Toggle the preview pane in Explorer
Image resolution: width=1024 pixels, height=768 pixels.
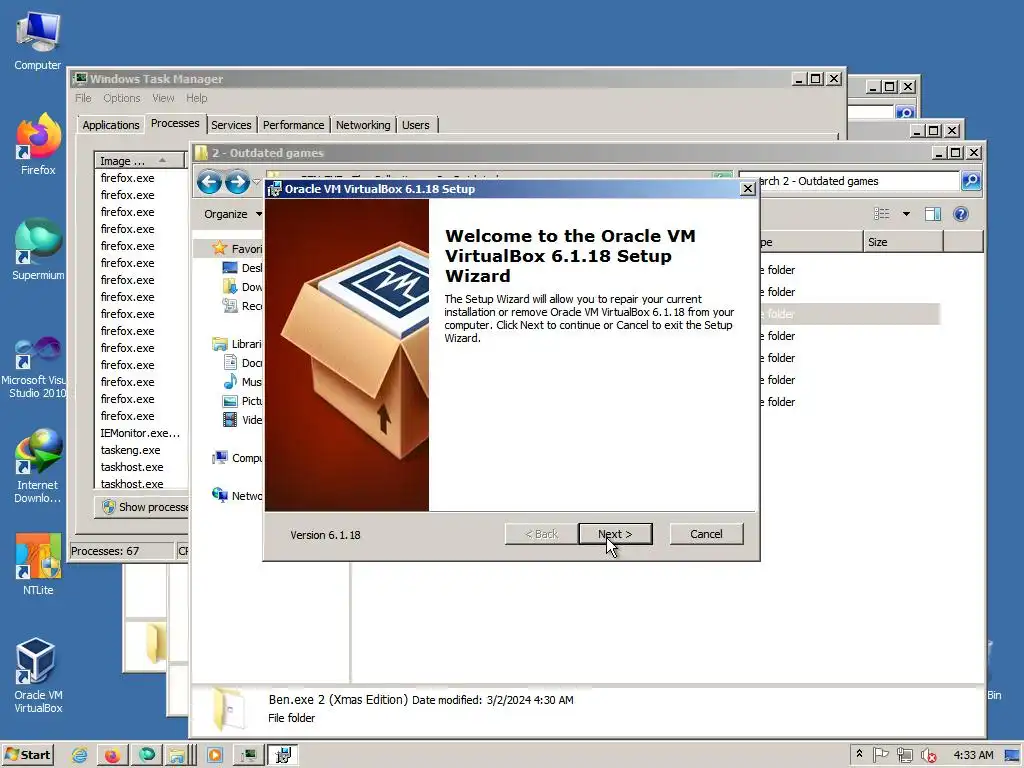pos(933,214)
